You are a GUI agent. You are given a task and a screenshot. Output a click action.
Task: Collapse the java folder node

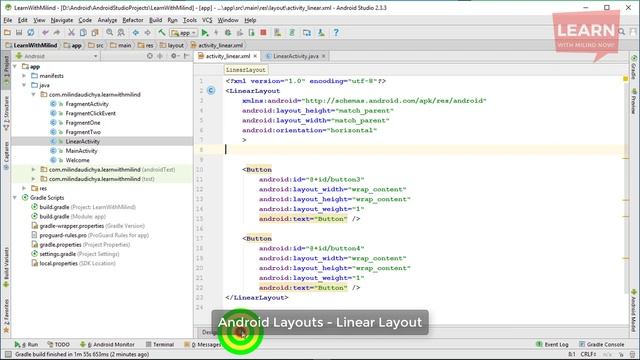[24, 85]
